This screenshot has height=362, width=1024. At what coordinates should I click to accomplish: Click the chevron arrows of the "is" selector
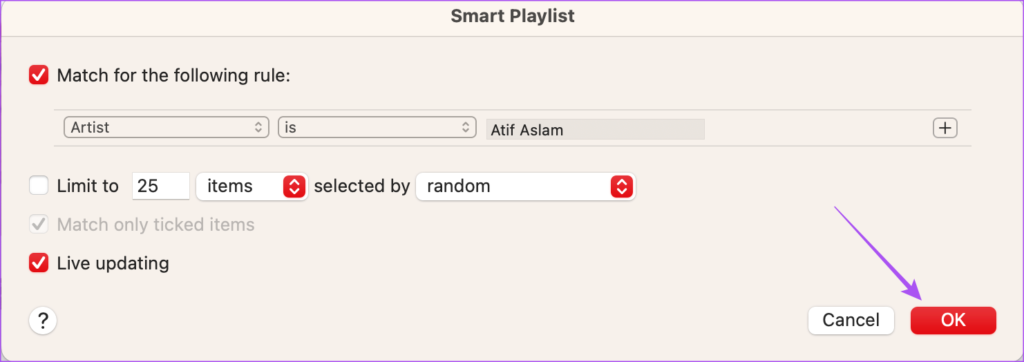click(x=465, y=127)
